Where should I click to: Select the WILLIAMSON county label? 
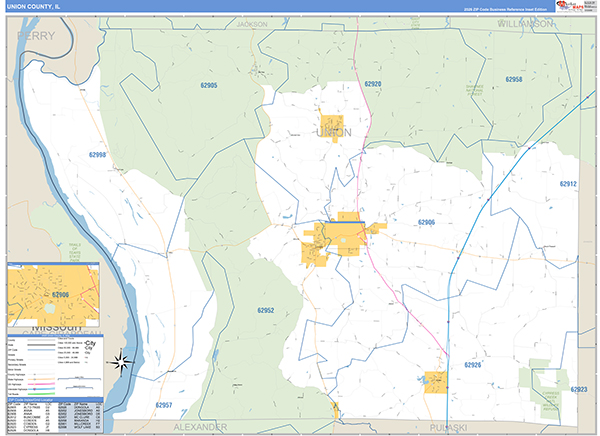pyautogui.click(x=530, y=21)
